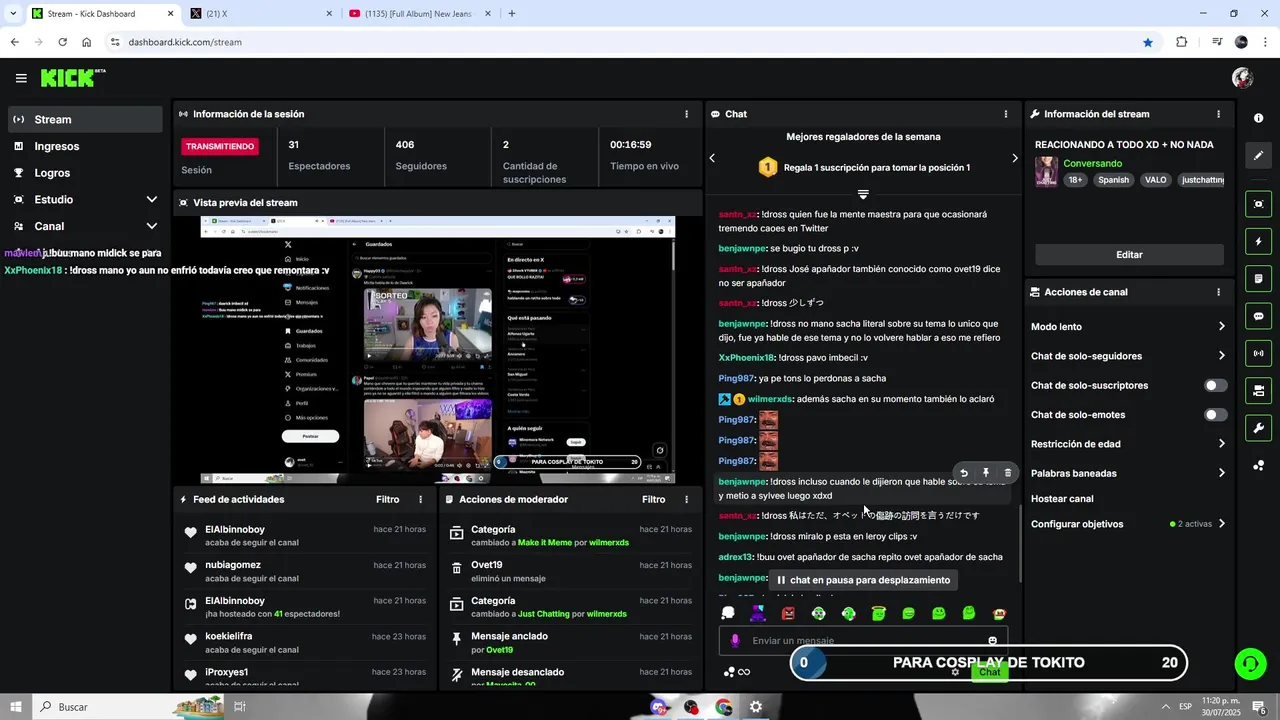Click the reply arrow on the hovered chat message

[963, 473]
